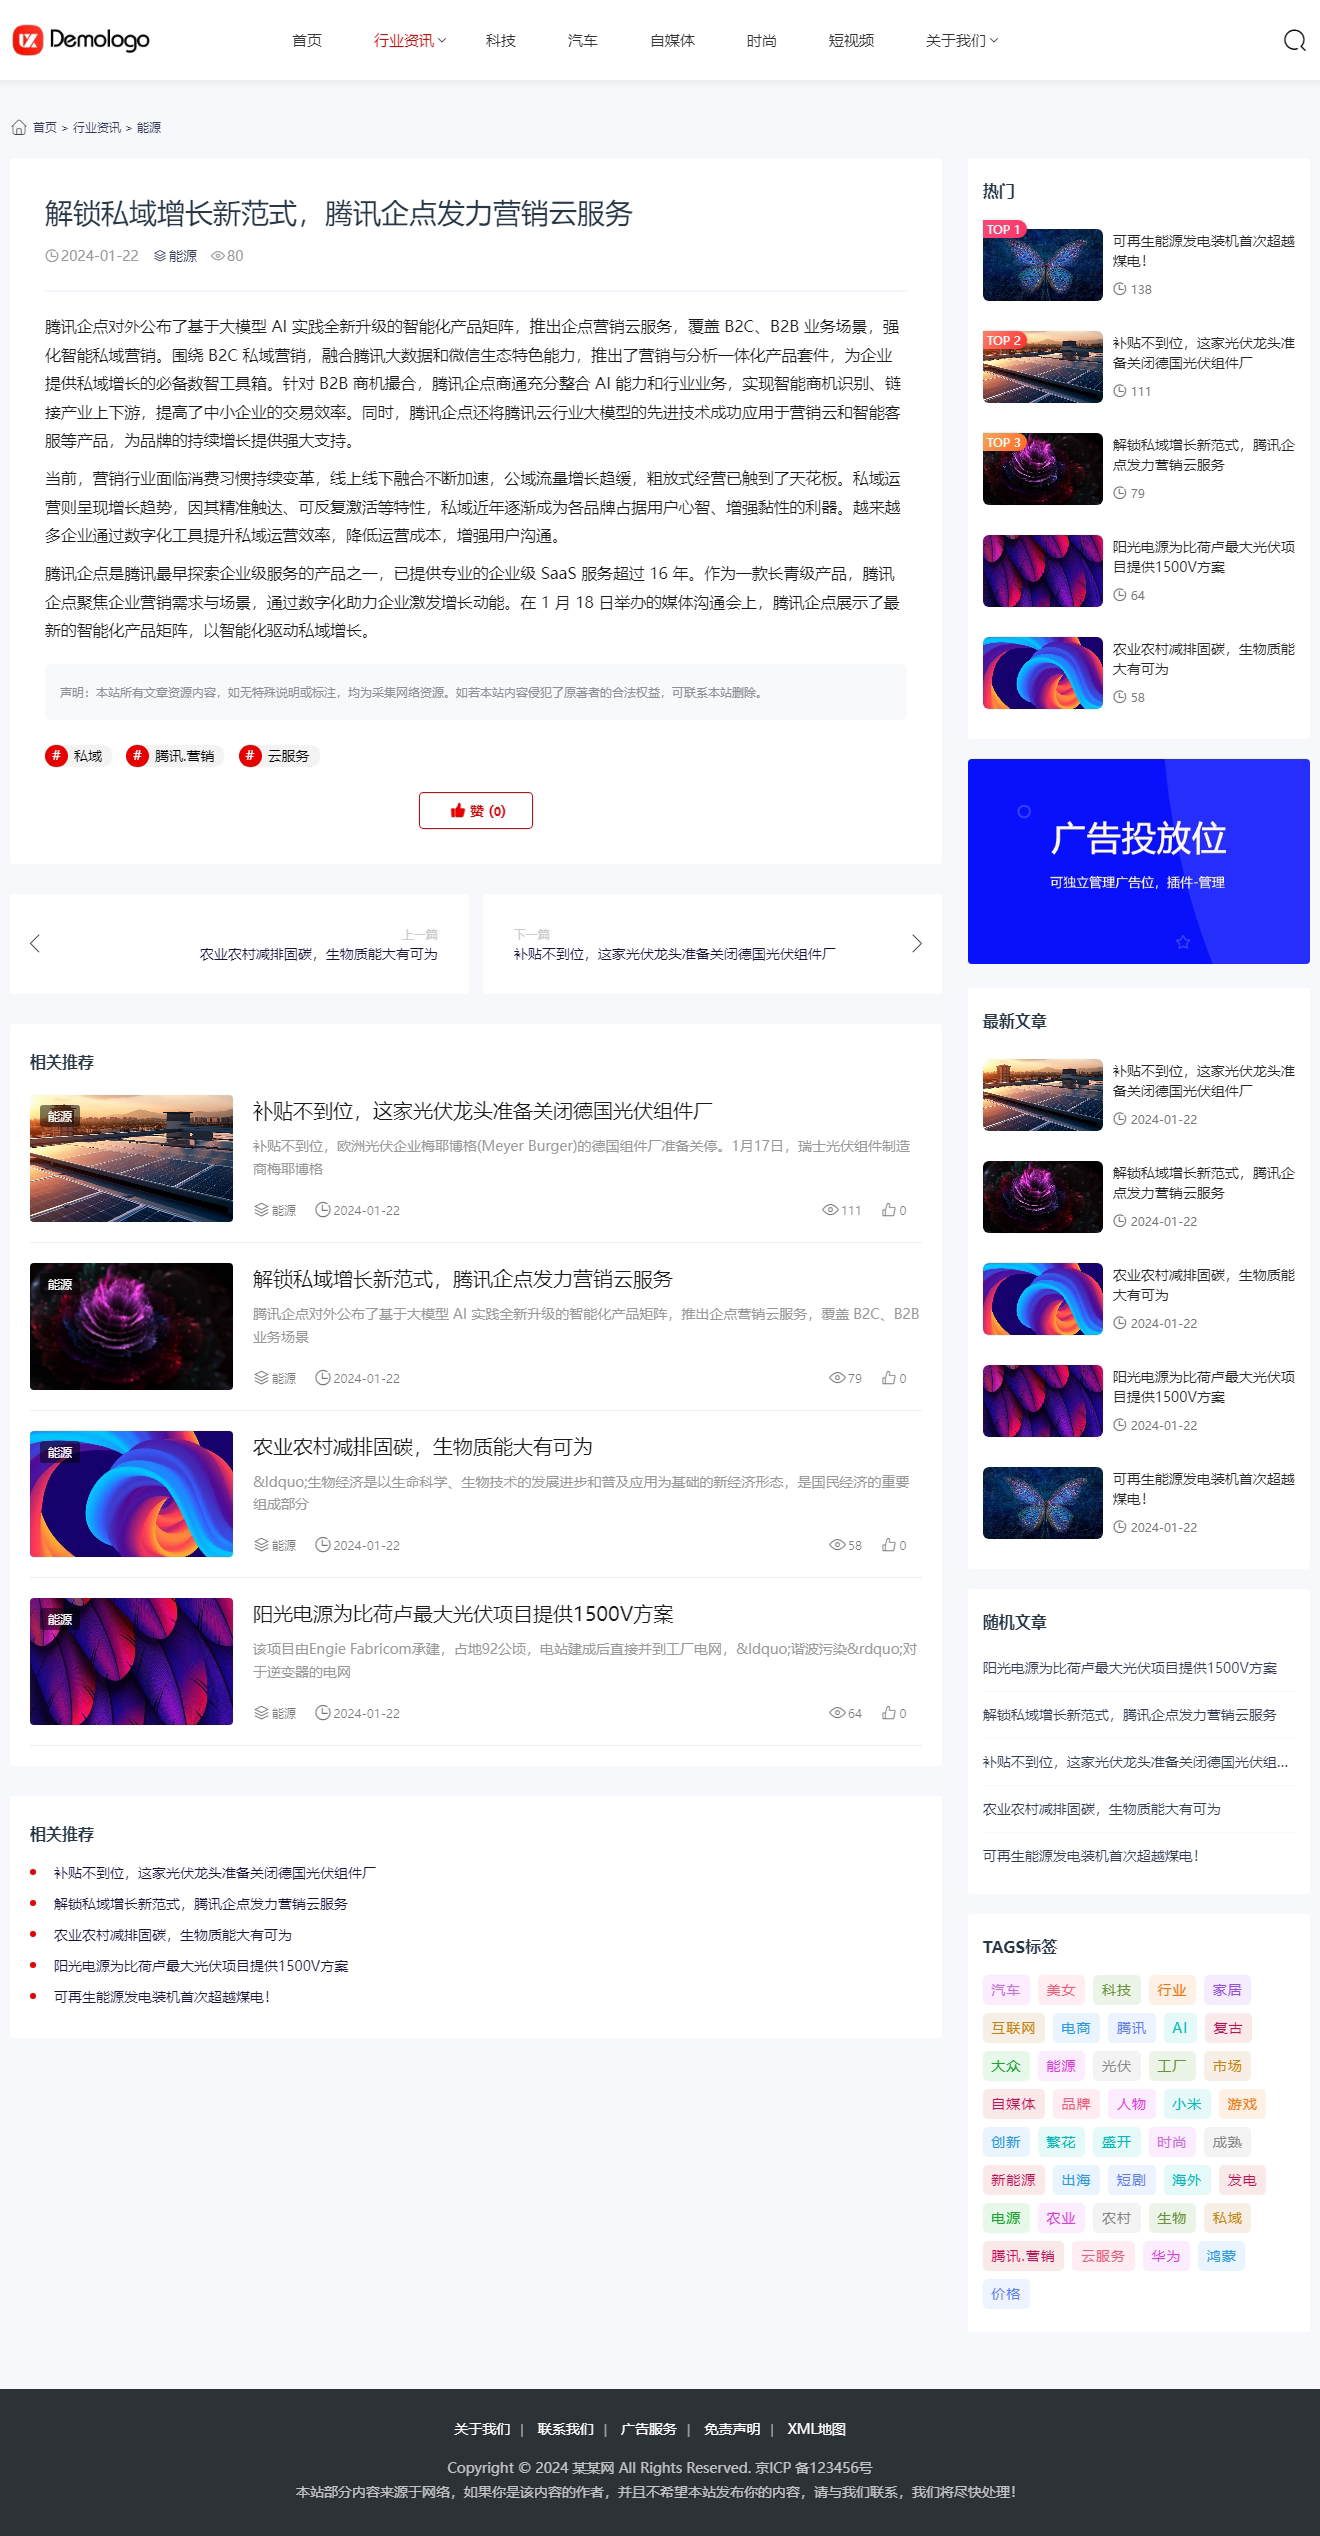
Task: Click the like icon on 补贴不到位 card
Action: coord(888,1210)
